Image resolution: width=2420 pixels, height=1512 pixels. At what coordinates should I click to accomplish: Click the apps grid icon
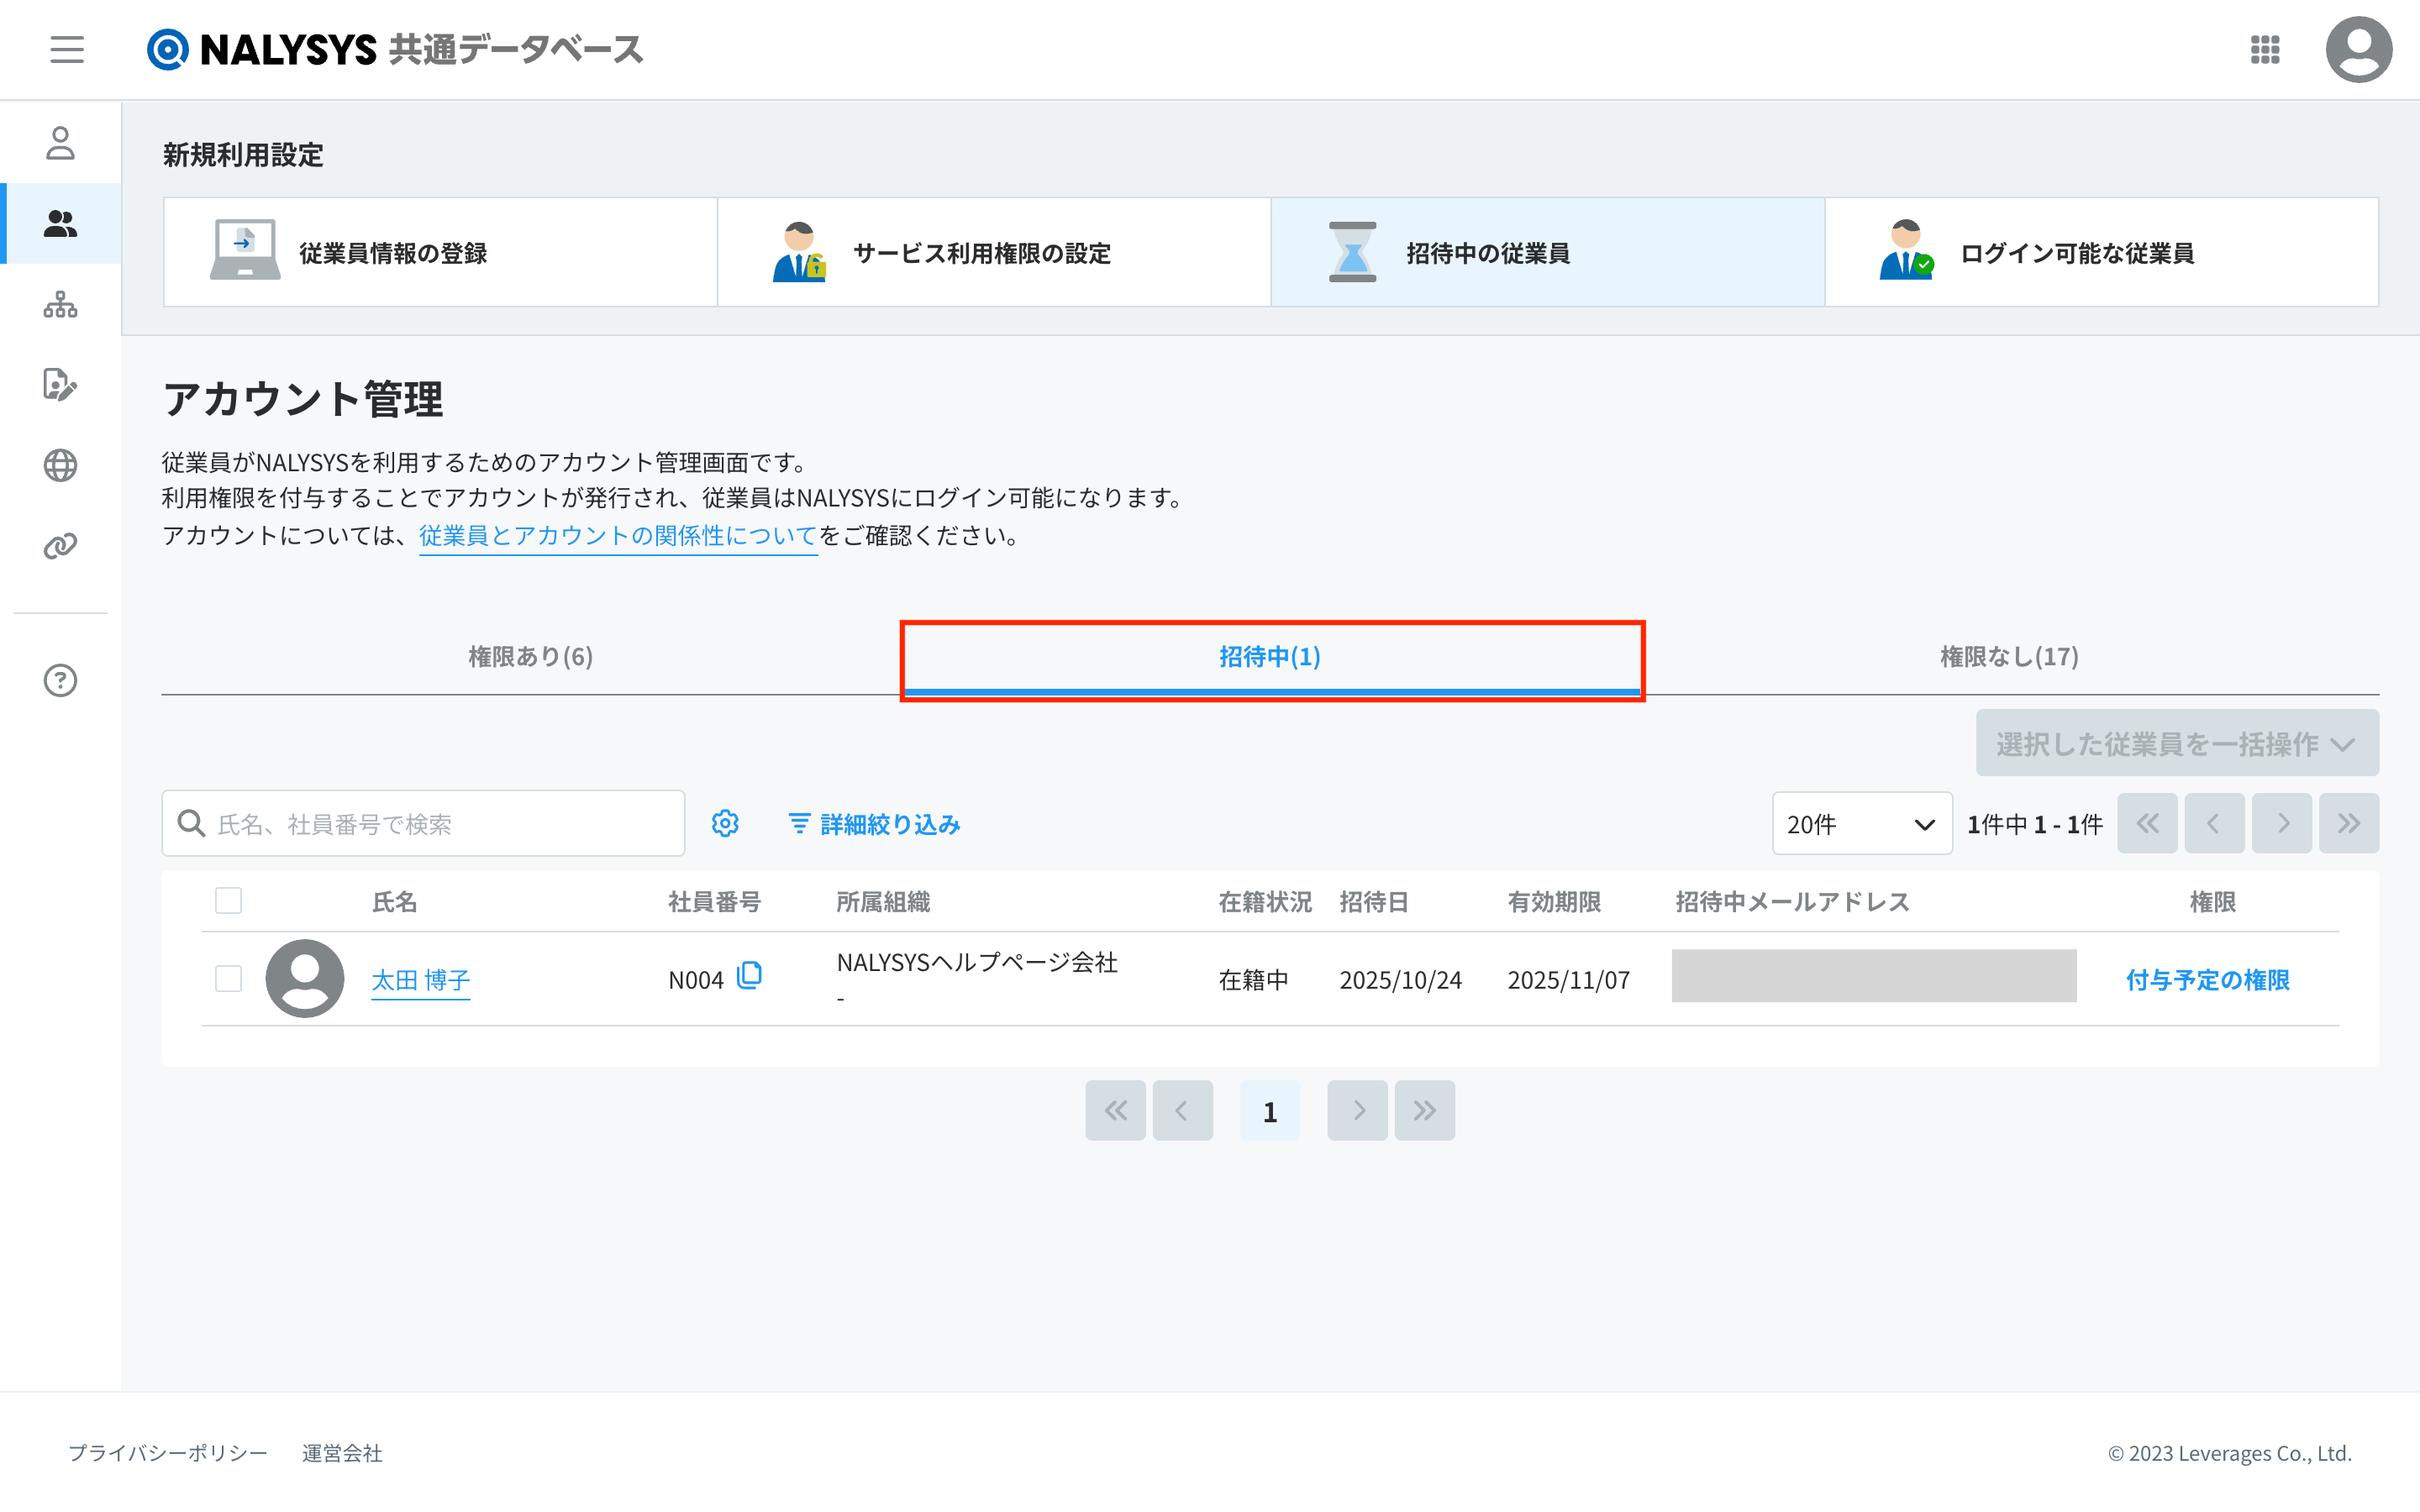[2264, 49]
